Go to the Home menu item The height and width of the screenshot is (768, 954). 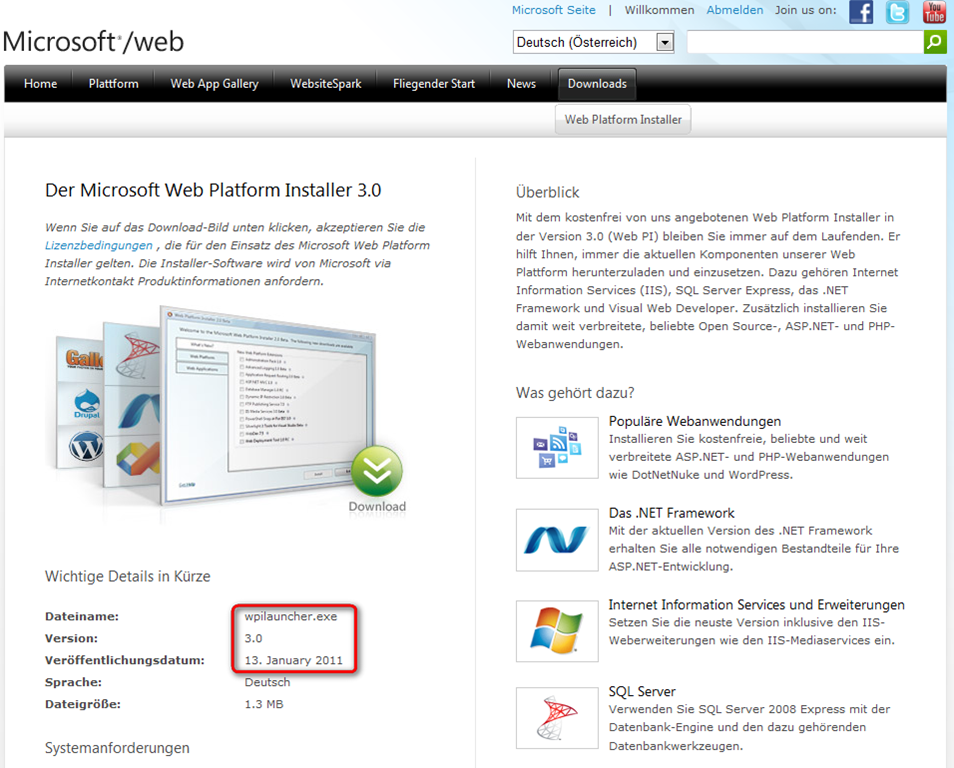coord(41,83)
